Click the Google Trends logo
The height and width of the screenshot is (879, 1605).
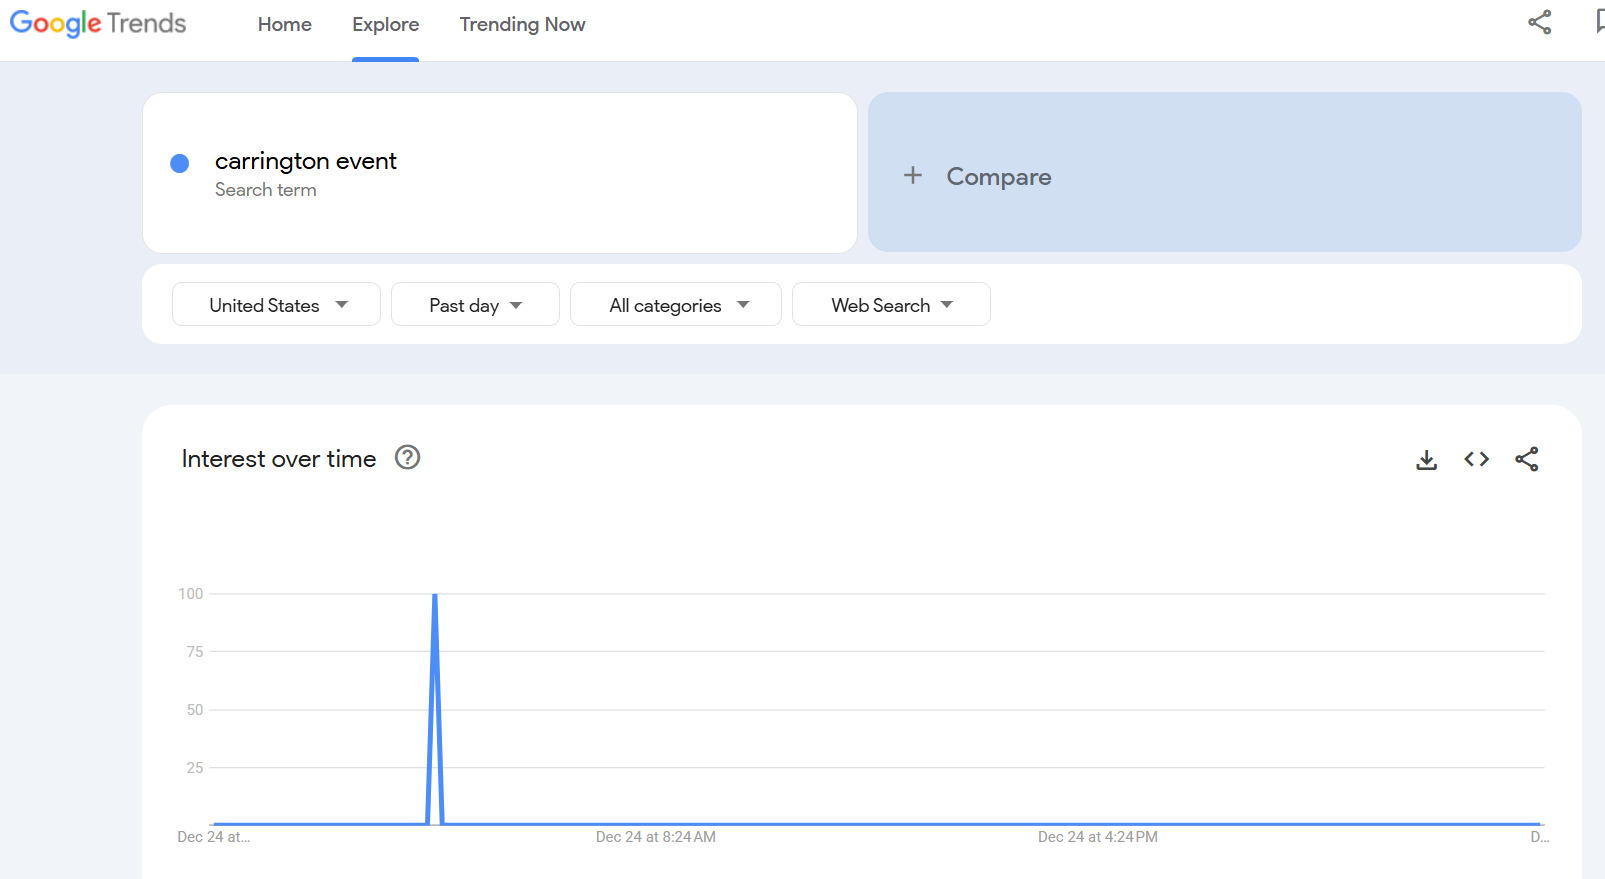click(98, 23)
